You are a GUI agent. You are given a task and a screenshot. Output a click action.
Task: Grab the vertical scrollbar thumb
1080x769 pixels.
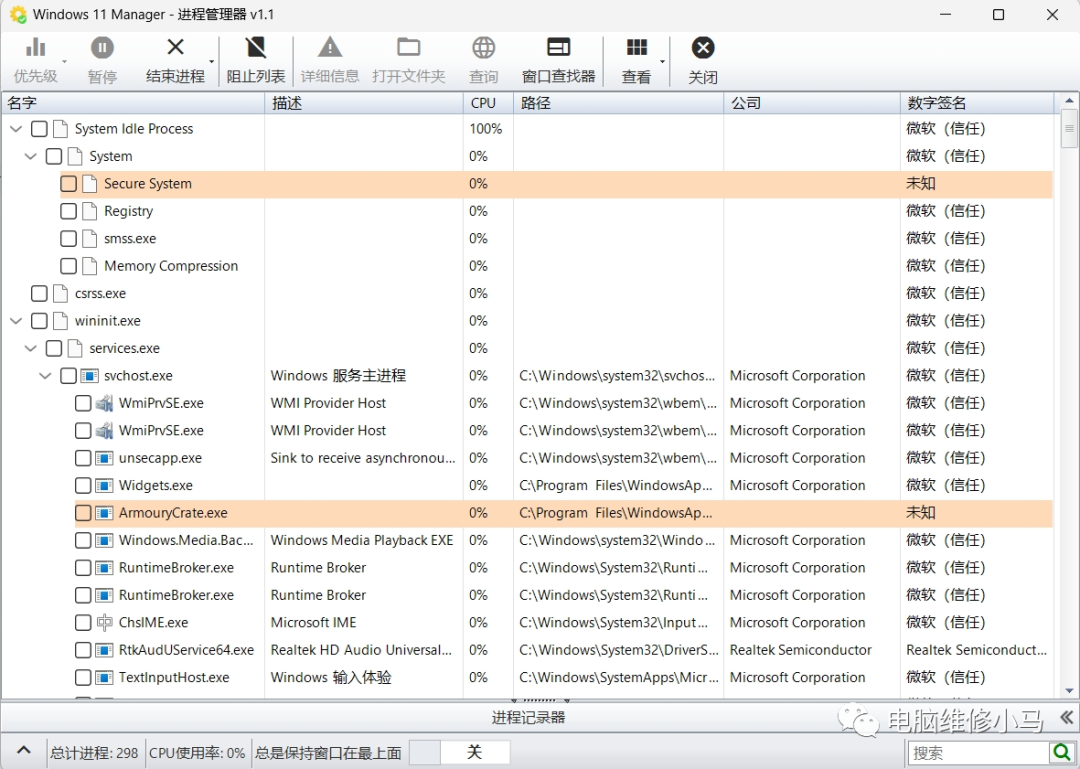pyautogui.click(x=1069, y=129)
